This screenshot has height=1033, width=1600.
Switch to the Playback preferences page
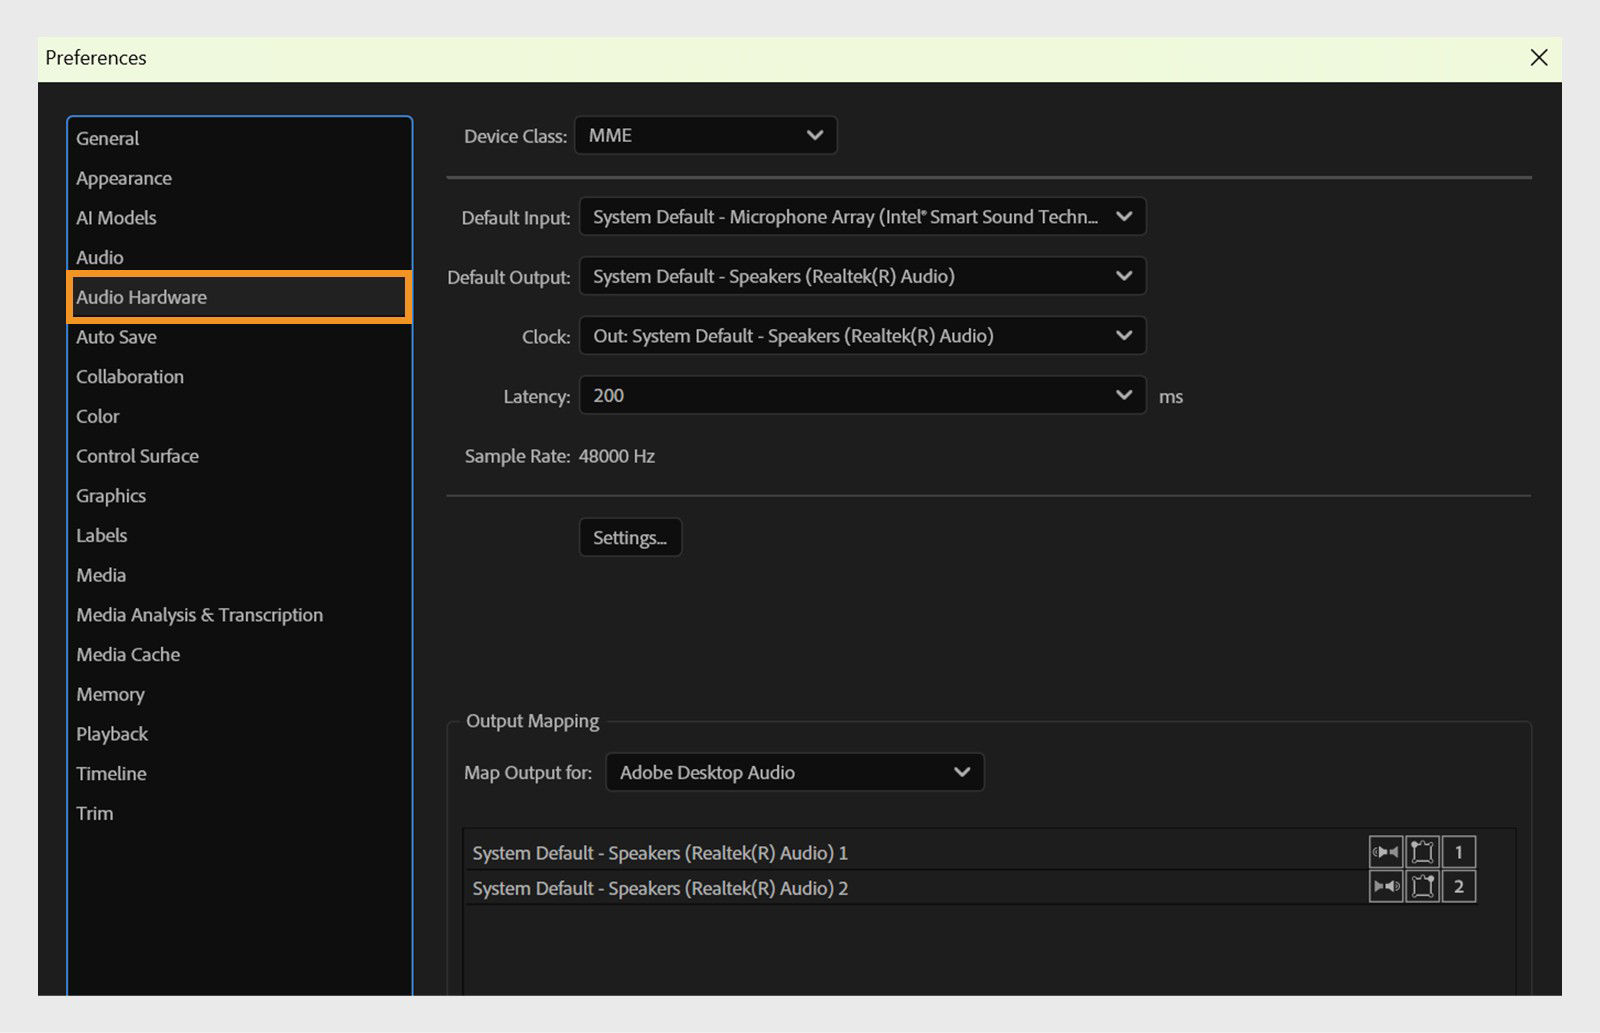[111, 733]
